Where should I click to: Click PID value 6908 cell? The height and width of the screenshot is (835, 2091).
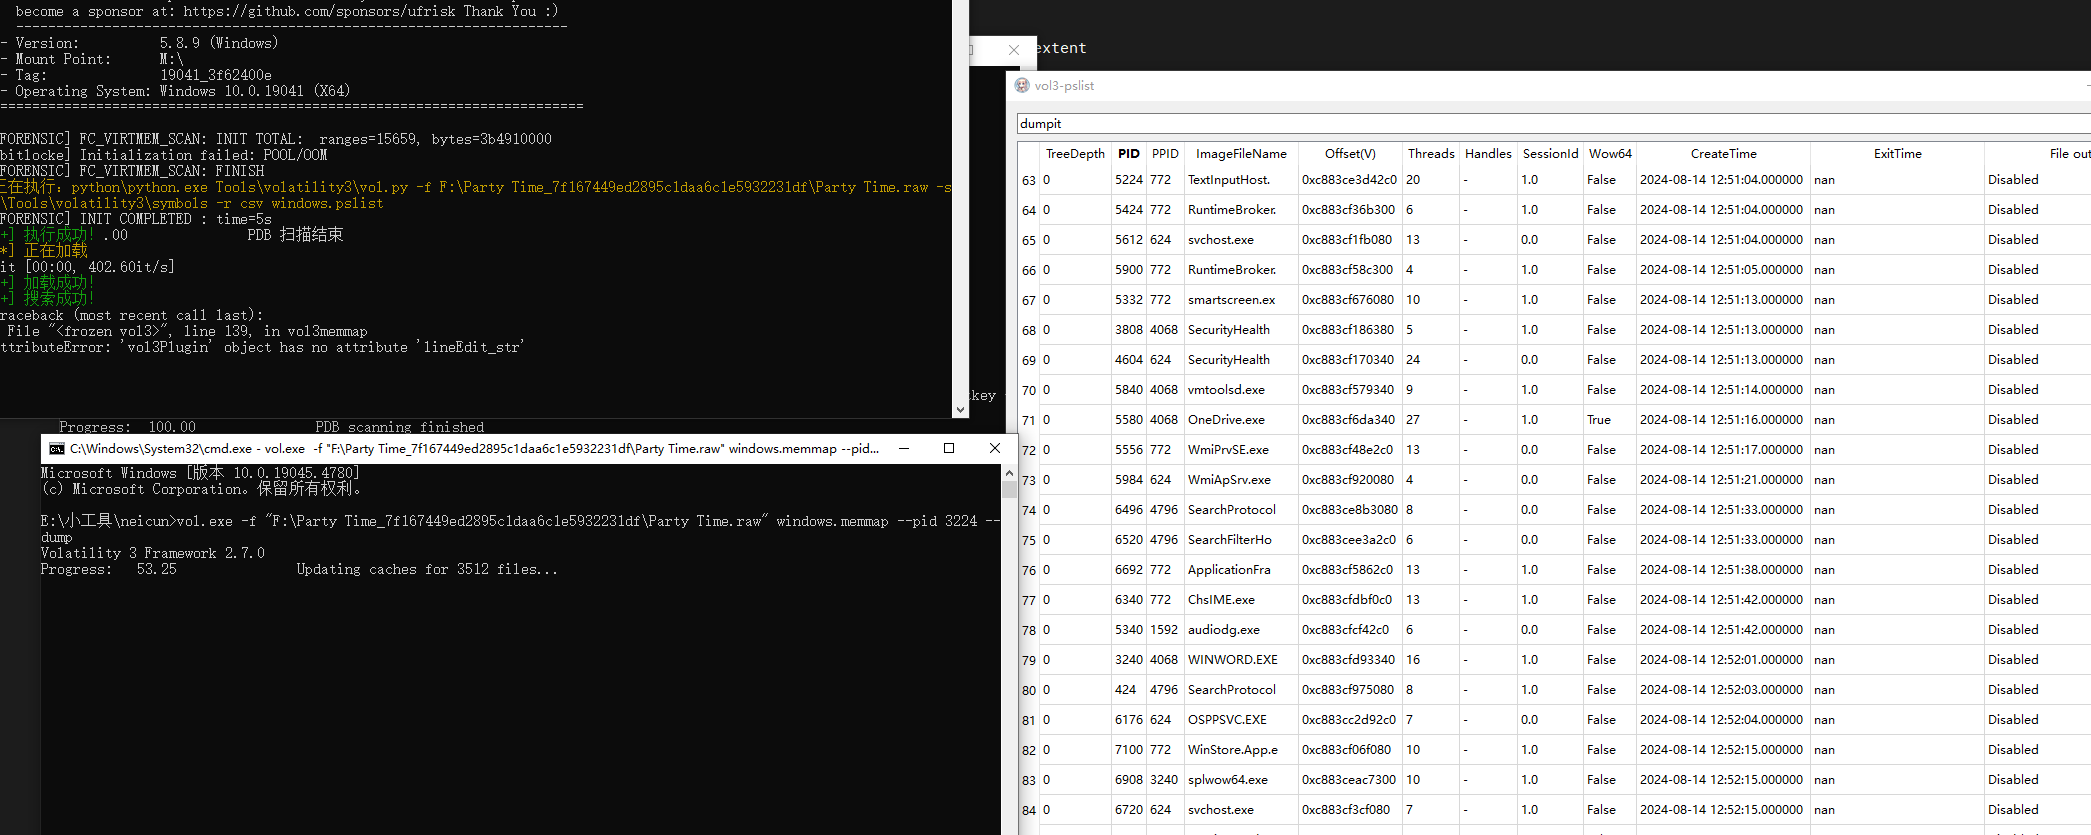1129,780
